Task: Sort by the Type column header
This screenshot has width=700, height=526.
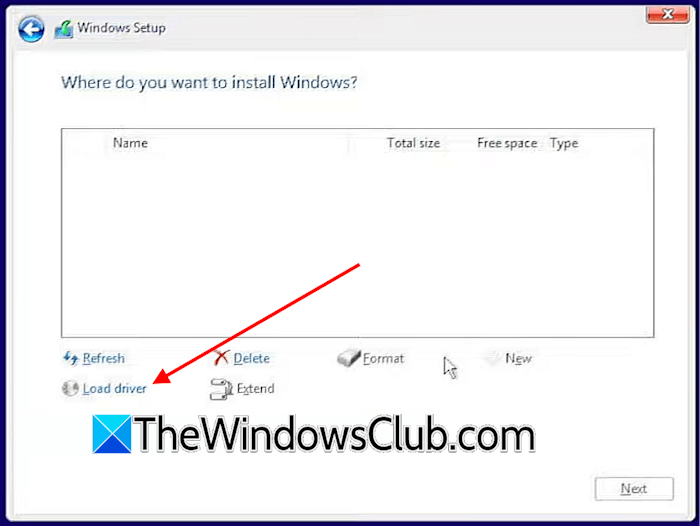Action: point(564,143)
